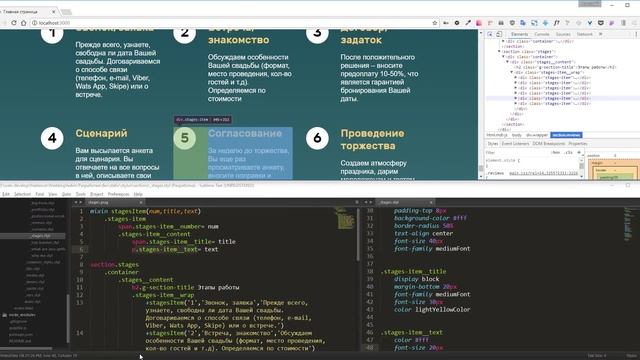Viewport: 640px width, 360px height.
Task: Click the pink extension icon
Action: (x=479, y=23)
